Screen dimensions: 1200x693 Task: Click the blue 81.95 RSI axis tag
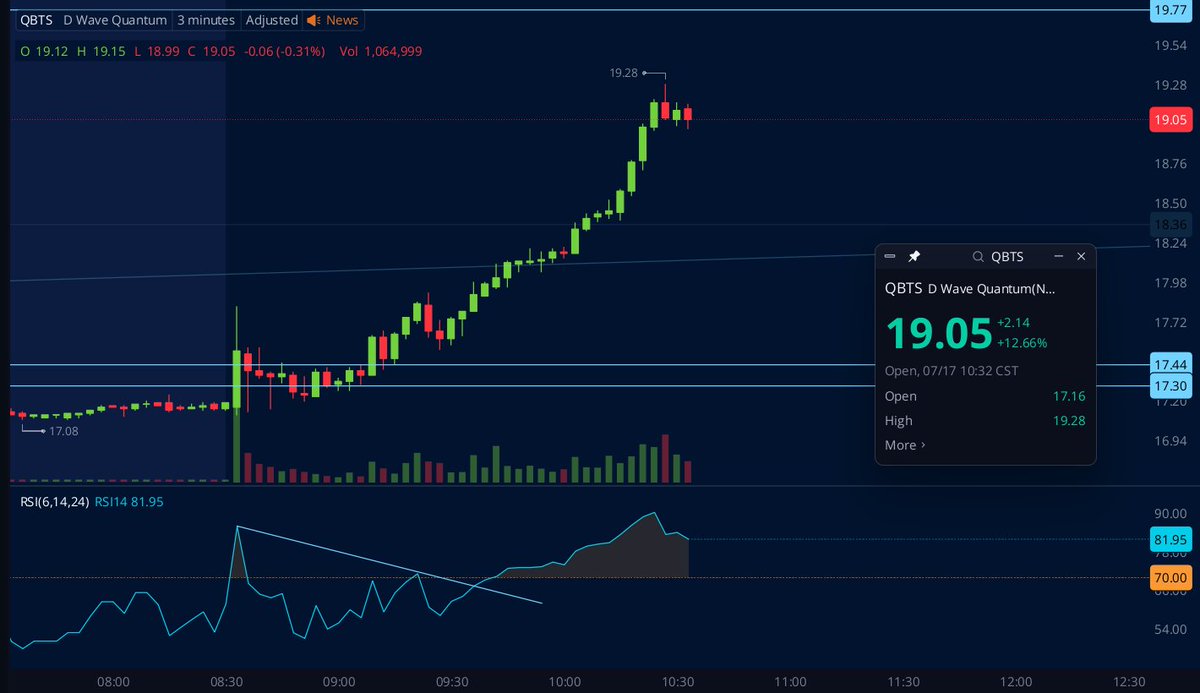pyautogui.click(x=1170, y=539)
